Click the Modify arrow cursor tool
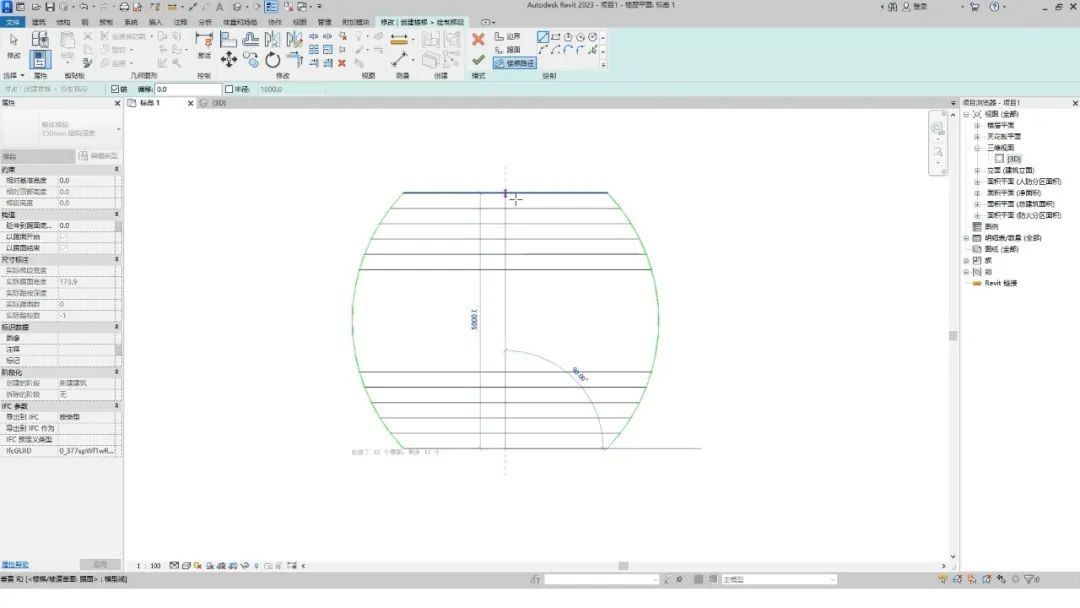 14,41
